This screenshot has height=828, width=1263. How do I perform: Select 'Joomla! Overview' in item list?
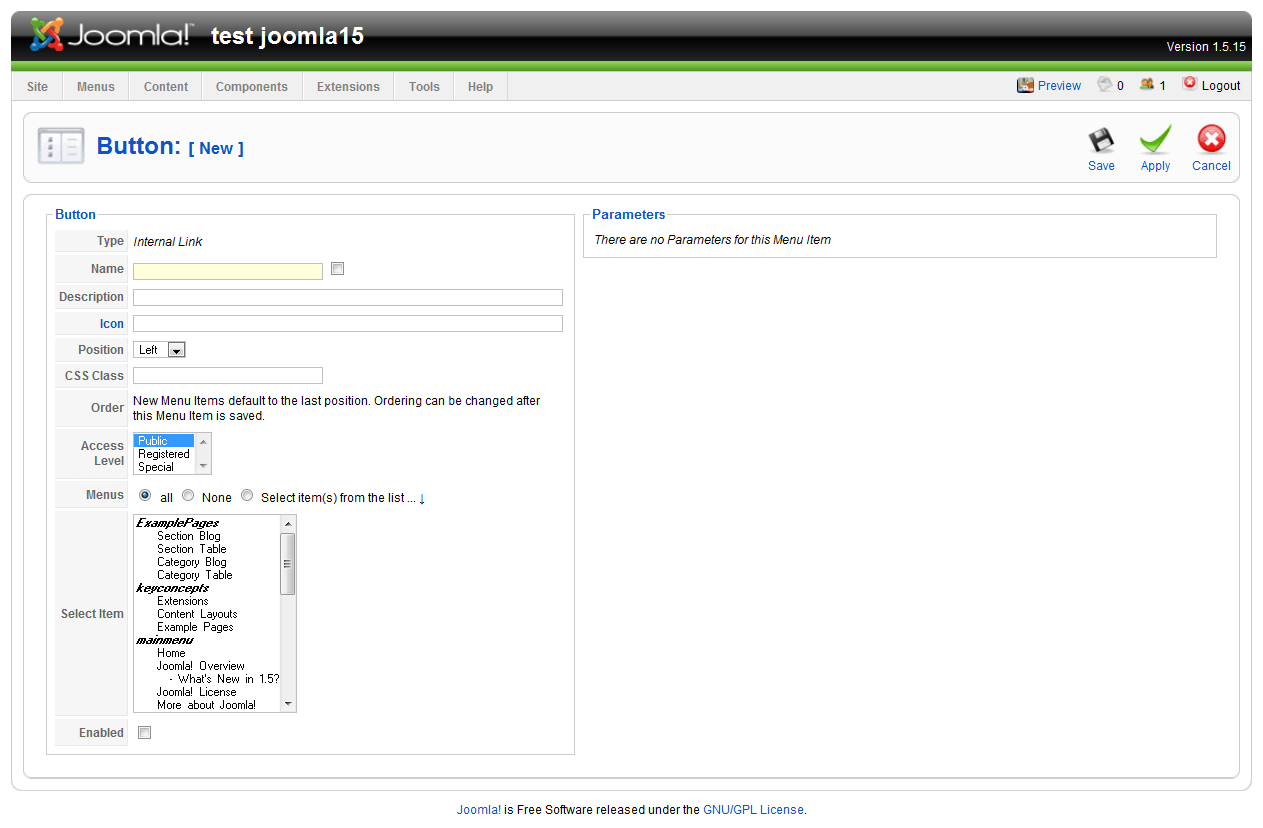(x=201, y=666)
